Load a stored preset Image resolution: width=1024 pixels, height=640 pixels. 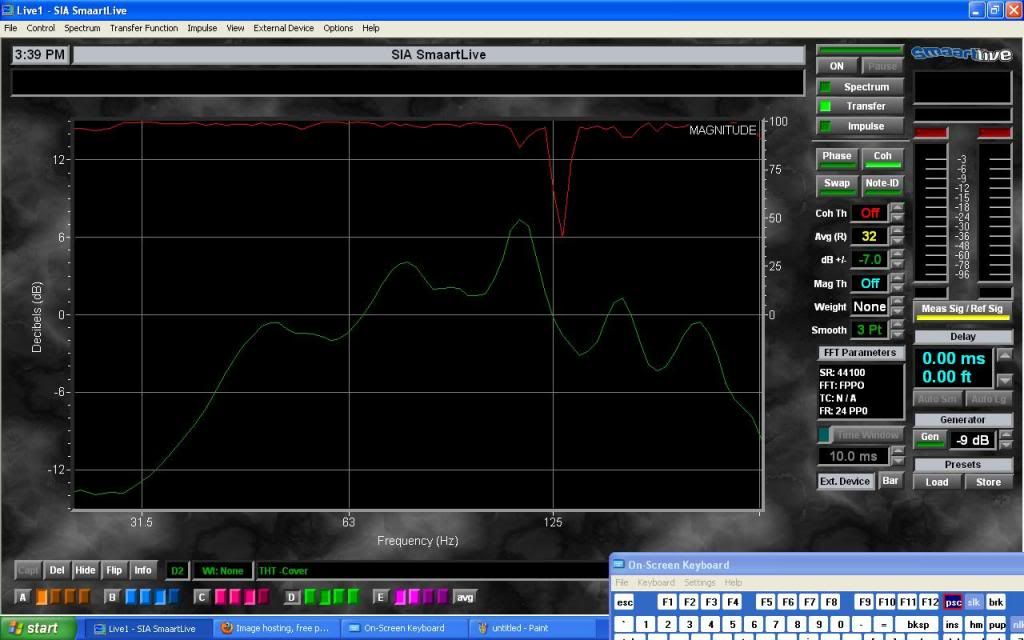(x=936, y=481)
